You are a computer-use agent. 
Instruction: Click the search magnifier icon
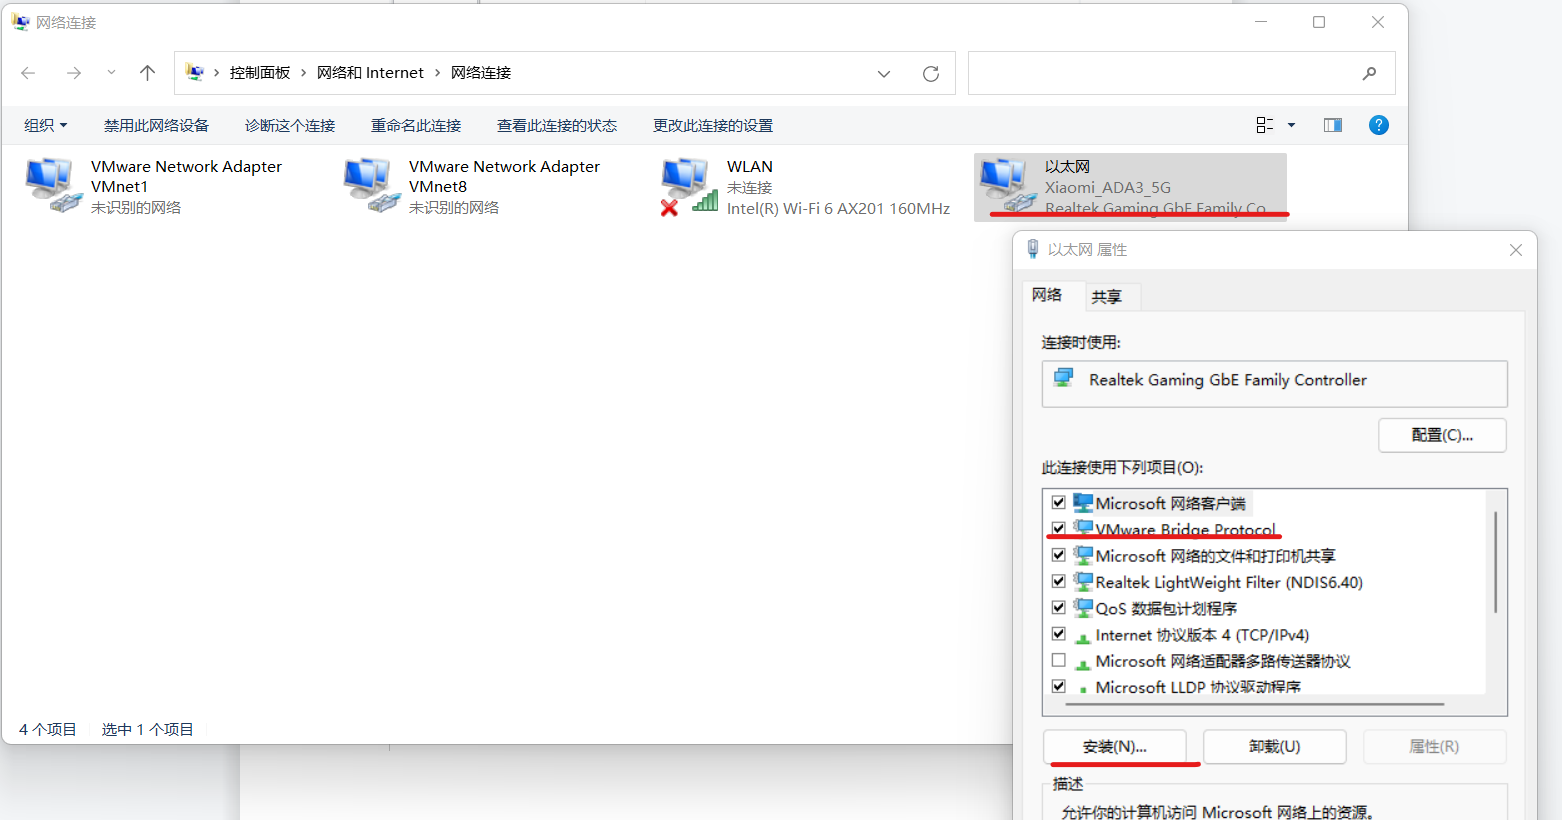tap(1369, 73)
